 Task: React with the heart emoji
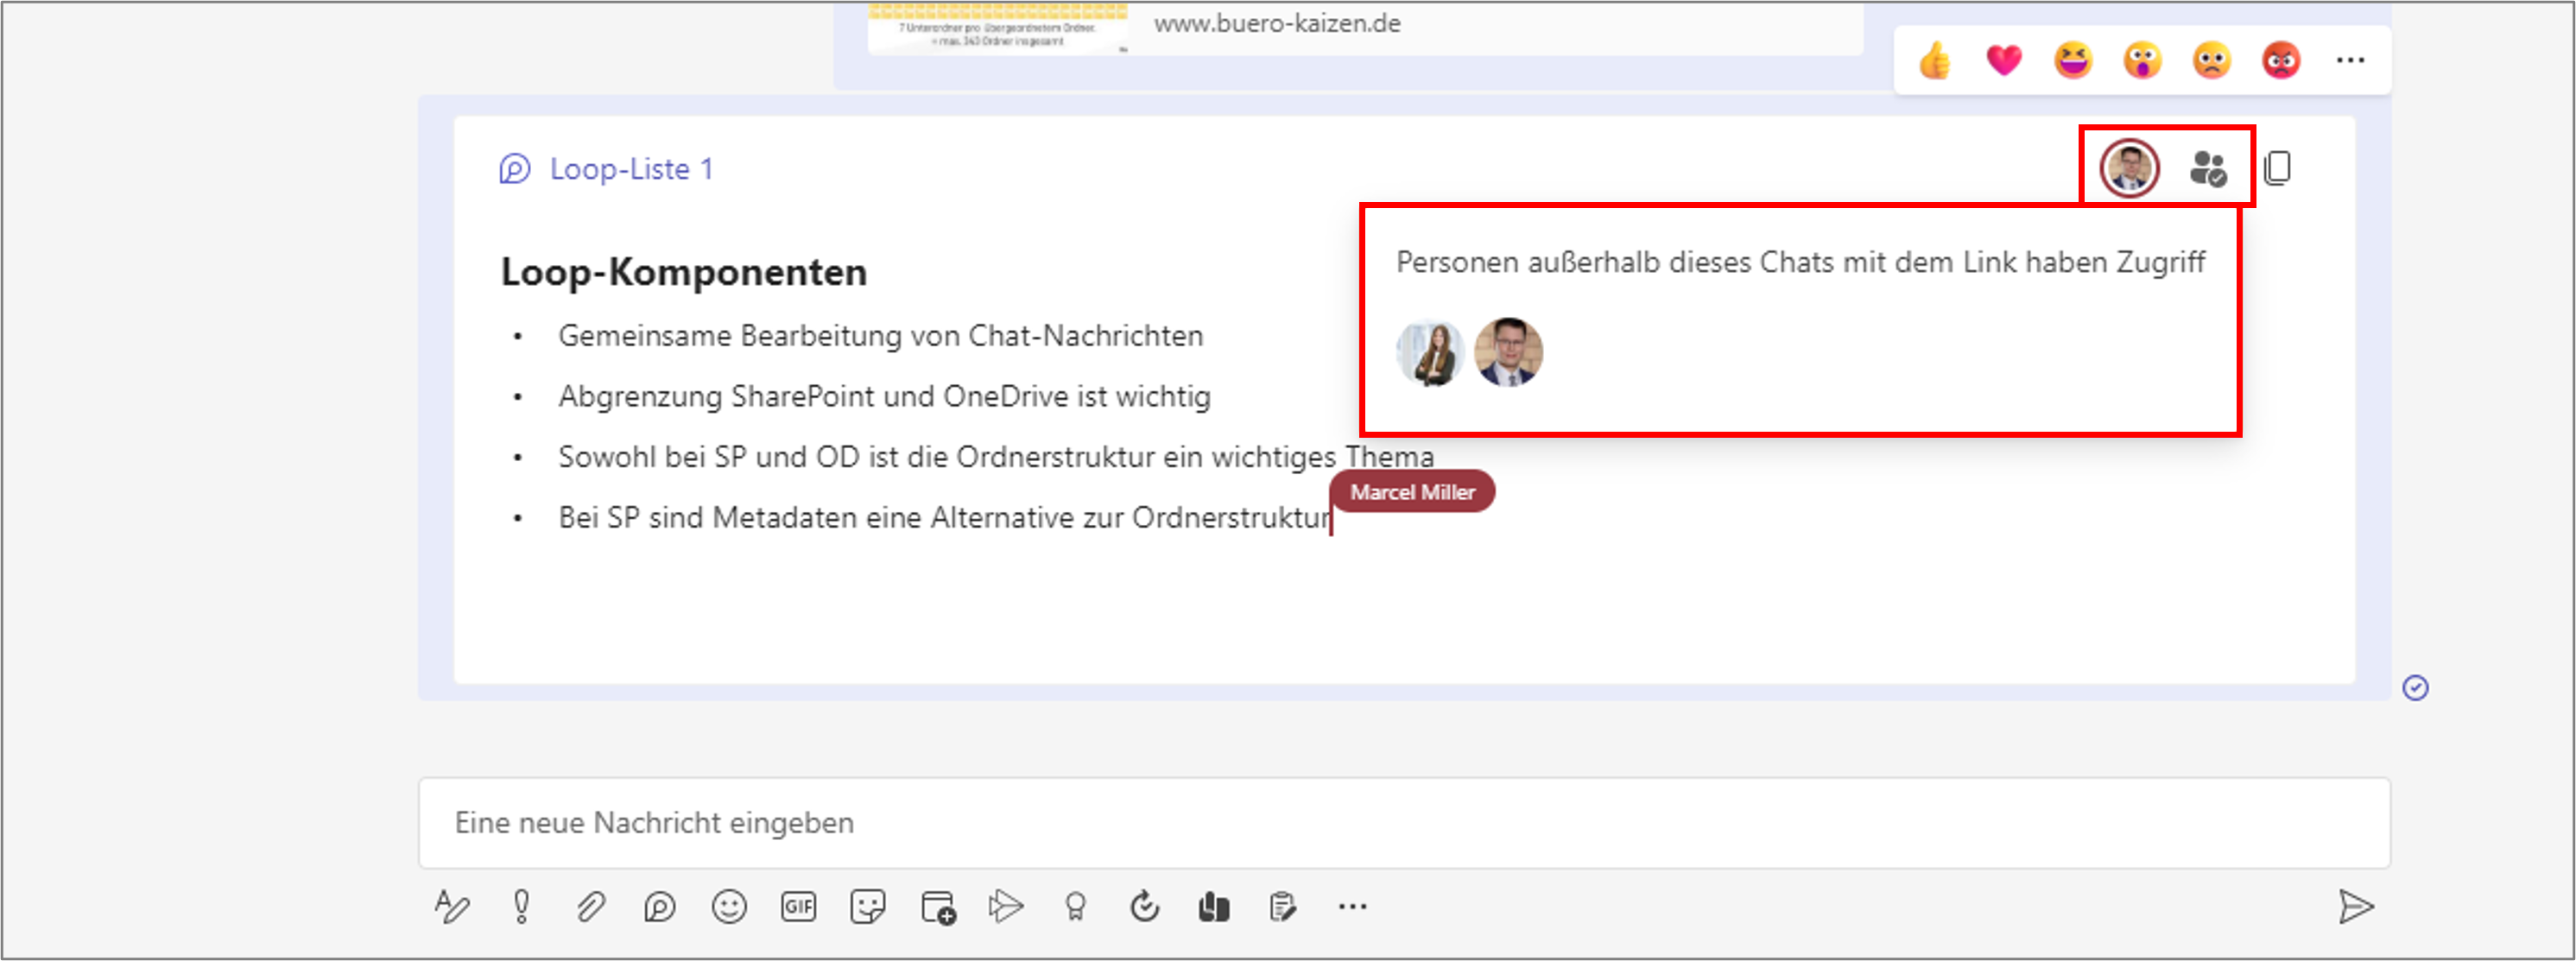(x=2004, y=60)
